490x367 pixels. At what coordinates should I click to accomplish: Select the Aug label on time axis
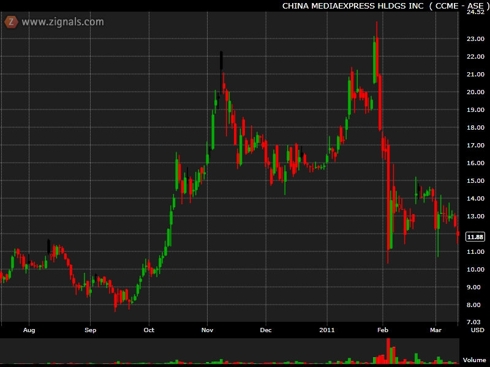pos(29,330)
